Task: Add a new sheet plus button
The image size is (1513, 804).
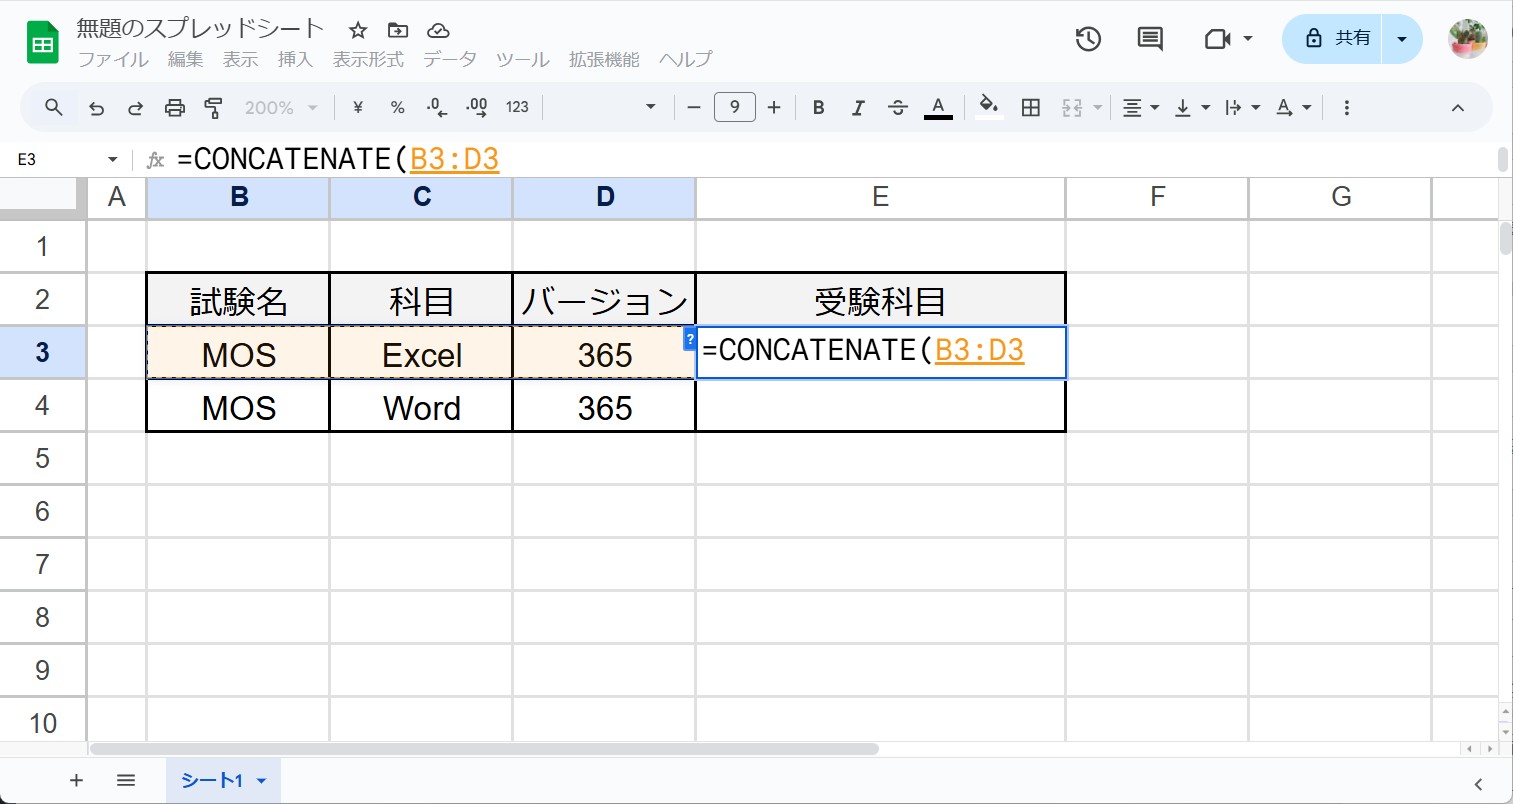Action: pos(76,780)
